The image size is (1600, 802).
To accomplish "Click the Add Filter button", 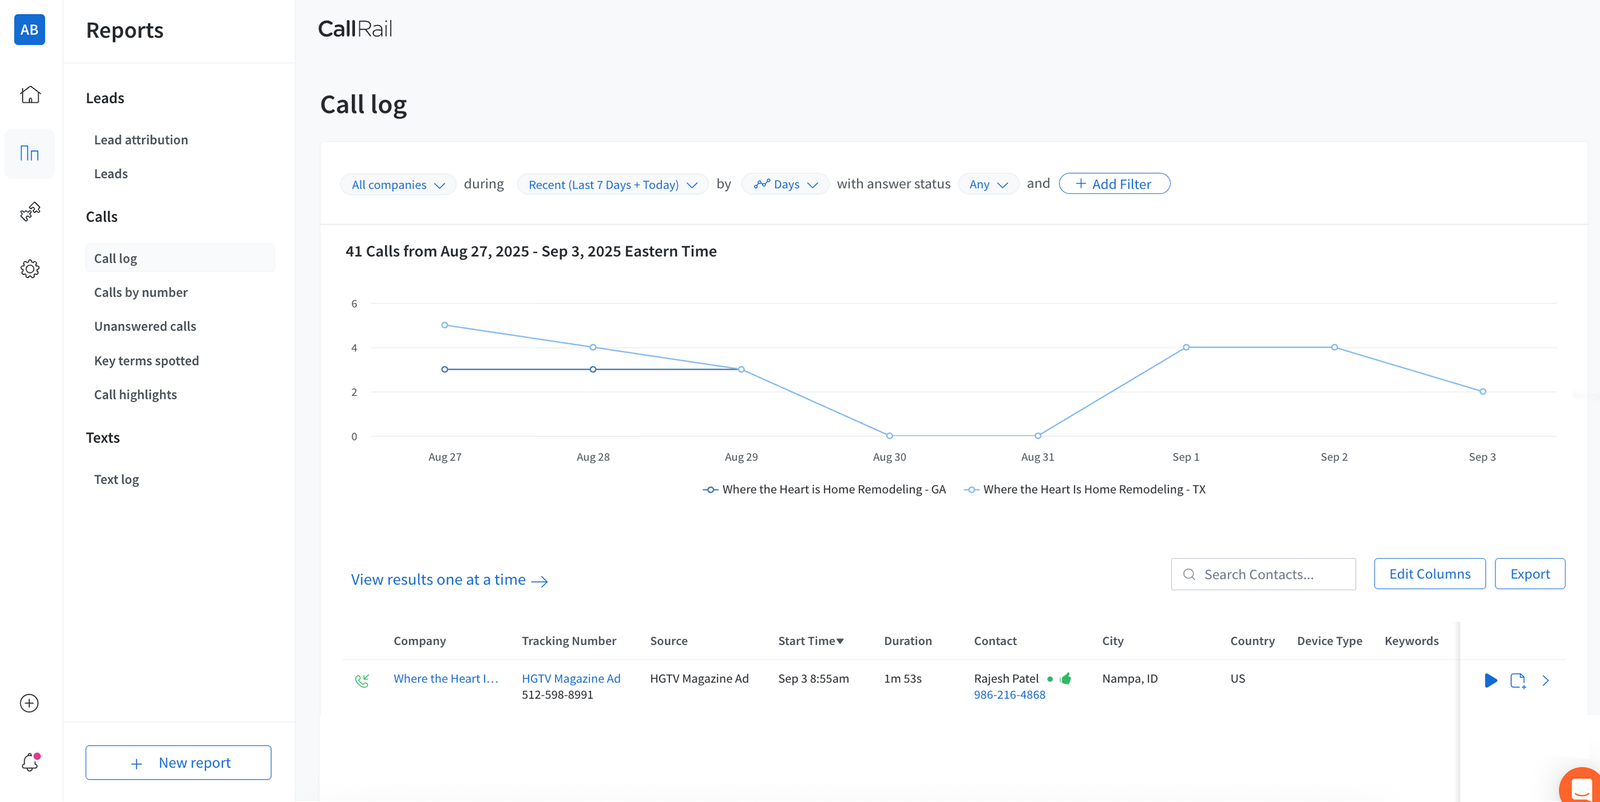I will tap(1114, 184).
